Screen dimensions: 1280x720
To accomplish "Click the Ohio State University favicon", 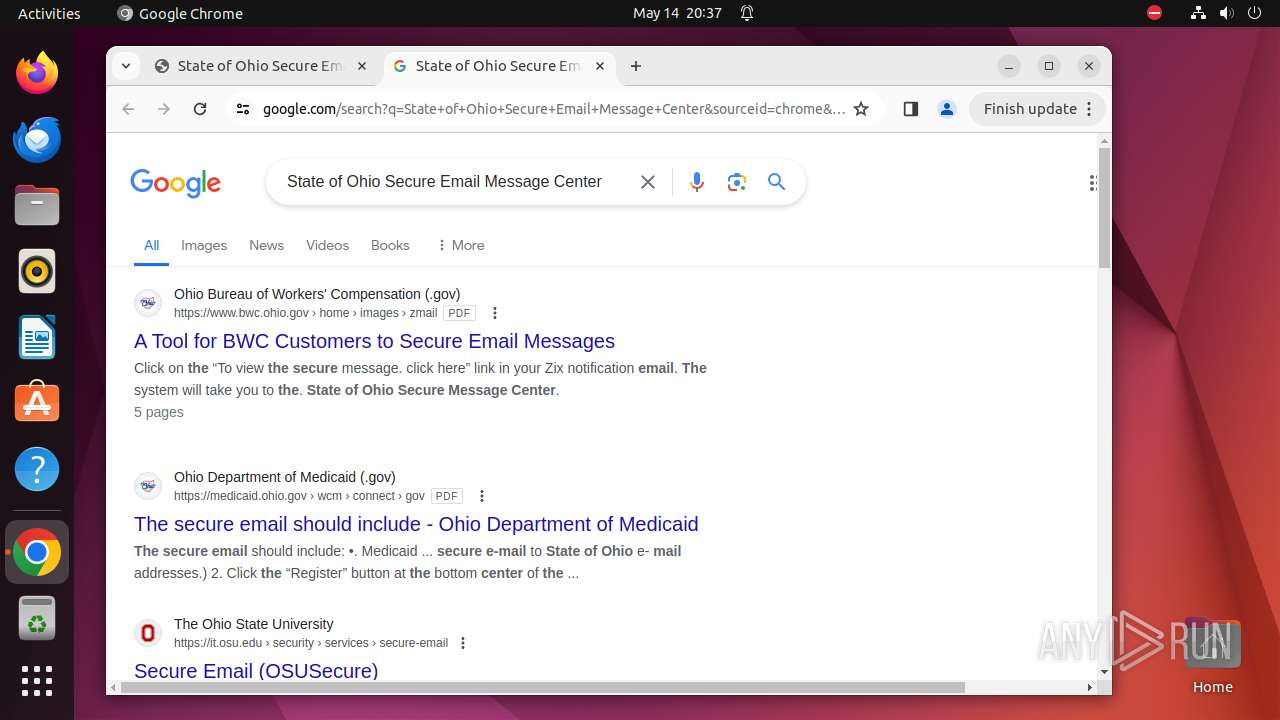I will [x=148, y=633].
